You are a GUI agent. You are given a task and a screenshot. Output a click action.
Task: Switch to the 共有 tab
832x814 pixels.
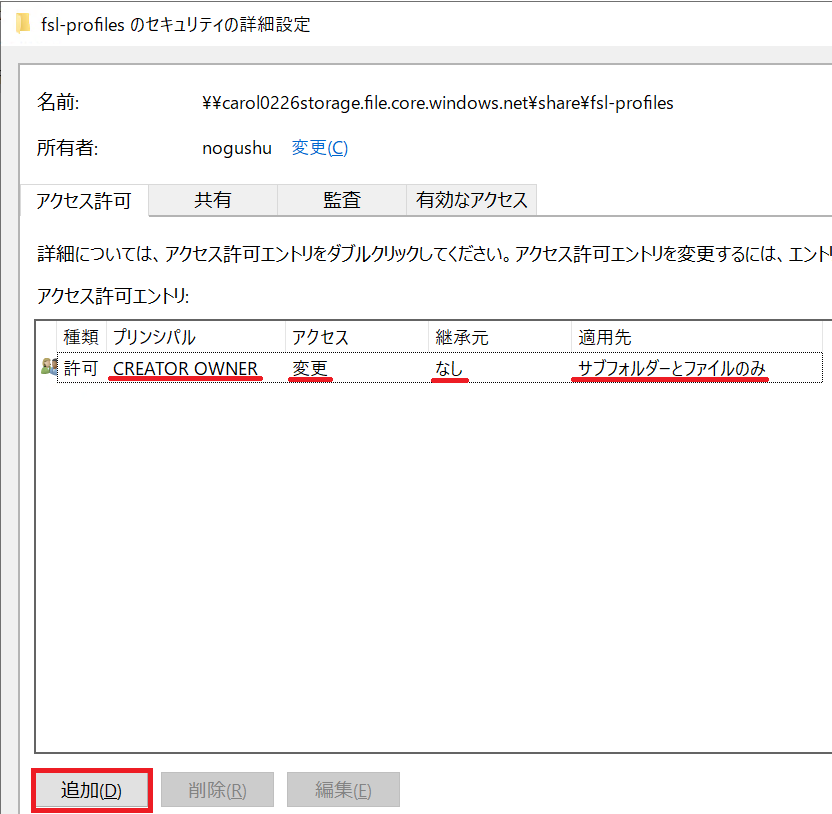click(x=213, y=200)
